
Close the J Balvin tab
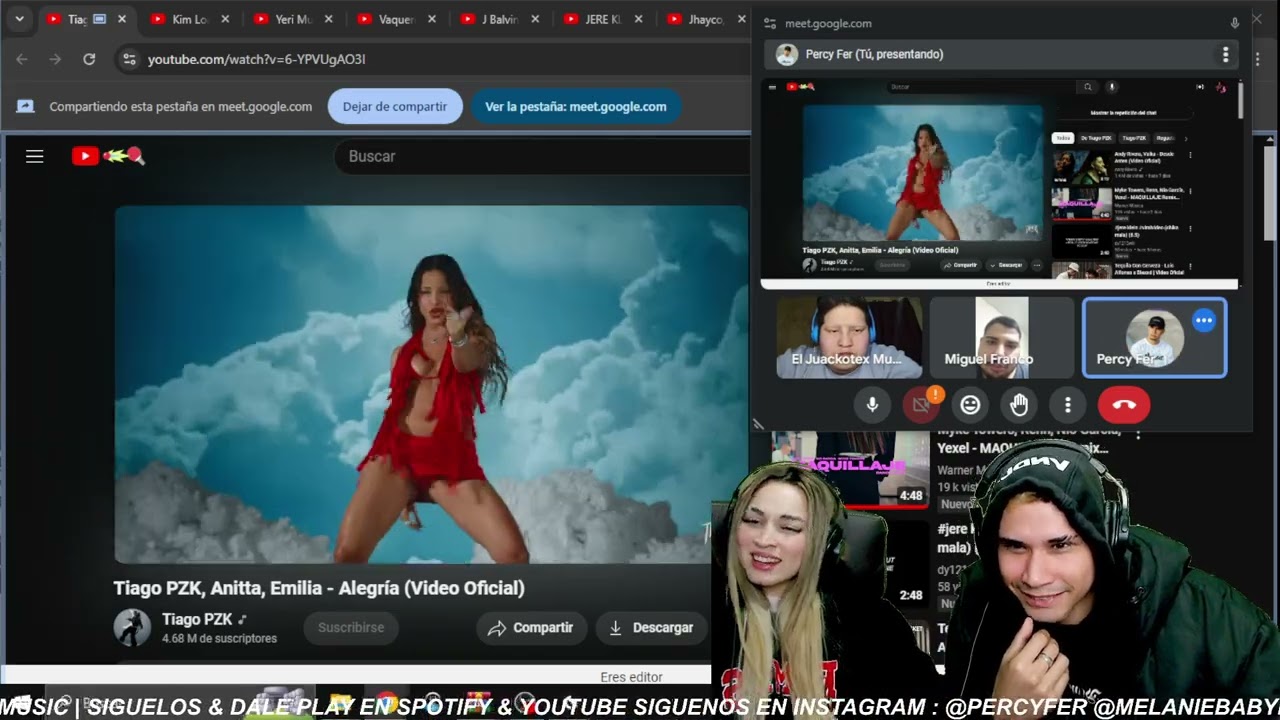534,19
